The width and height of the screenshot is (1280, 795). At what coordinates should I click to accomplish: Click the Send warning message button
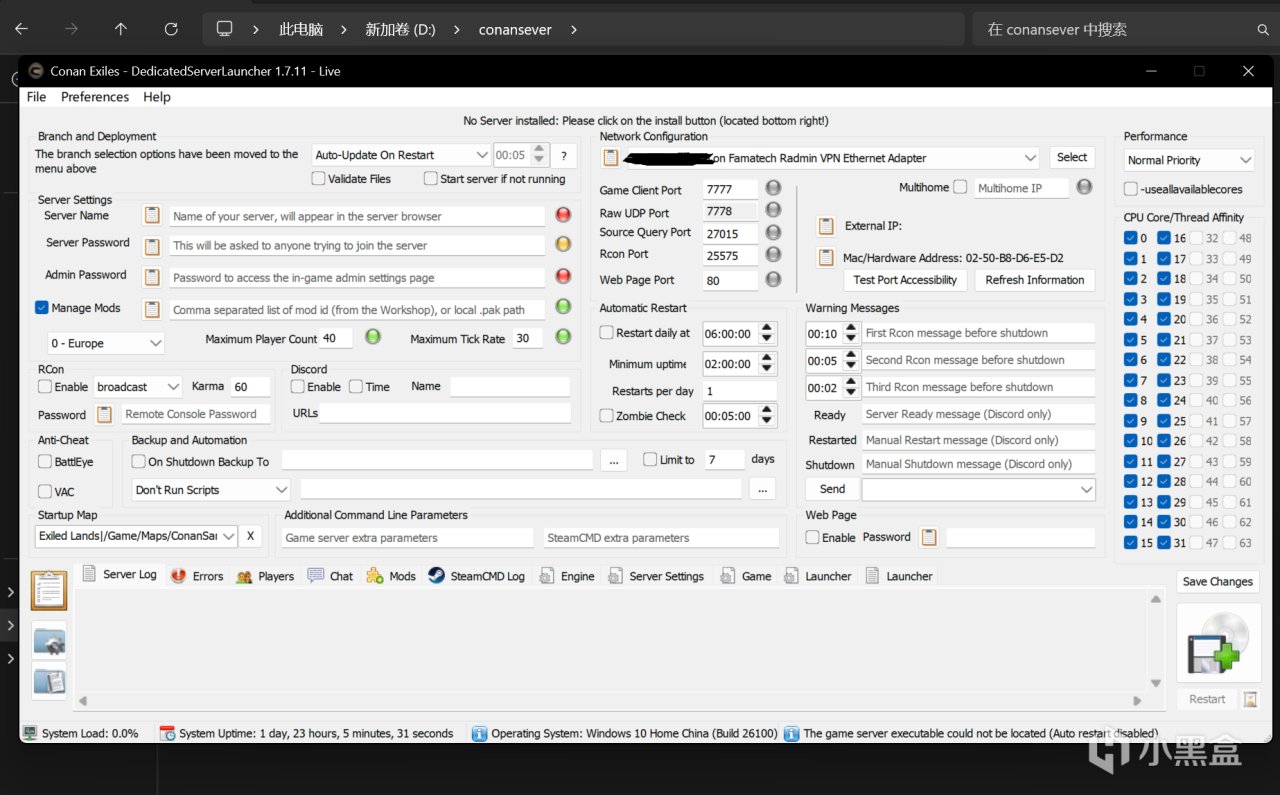pyautogui.click(x=832, y=489)
